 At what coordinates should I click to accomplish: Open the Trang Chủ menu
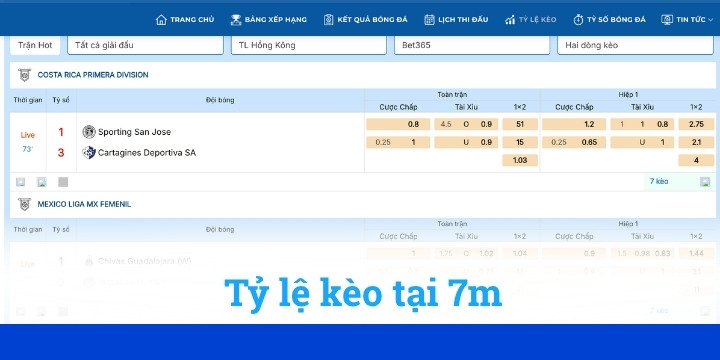185,20
